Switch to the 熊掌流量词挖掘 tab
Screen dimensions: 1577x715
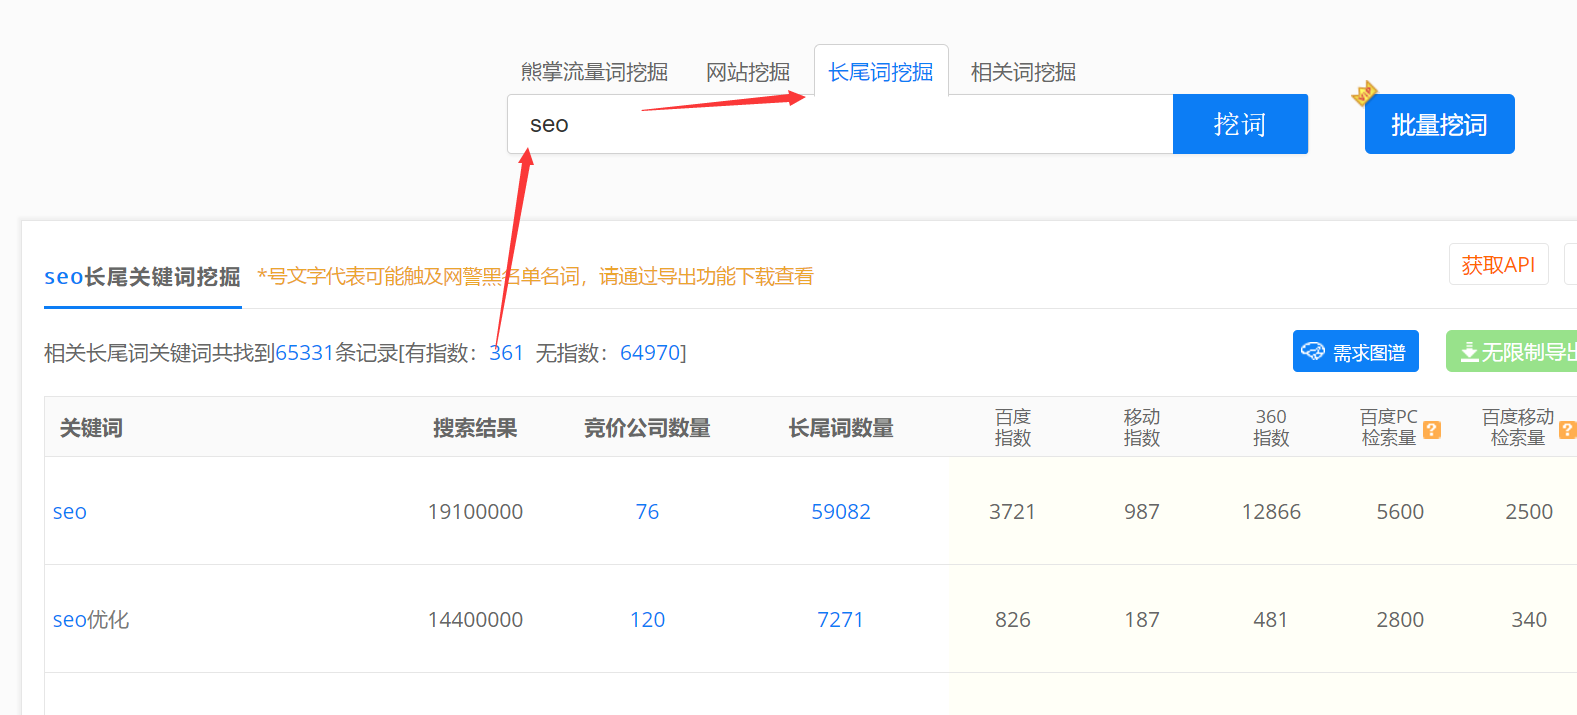click(594, 72)
